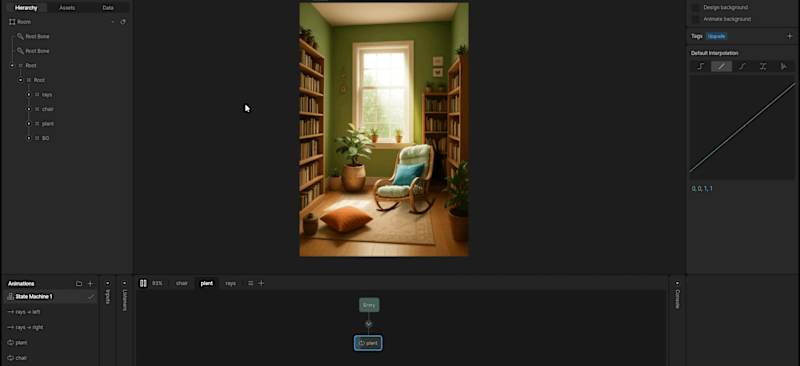Click the Animations panel header

21,284
